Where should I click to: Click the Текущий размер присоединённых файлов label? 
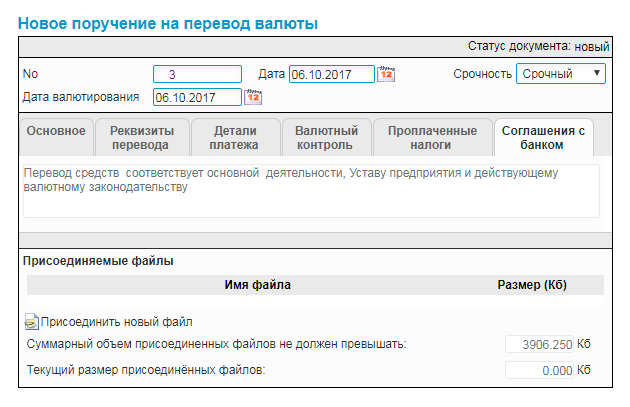(x=146, y=370)
